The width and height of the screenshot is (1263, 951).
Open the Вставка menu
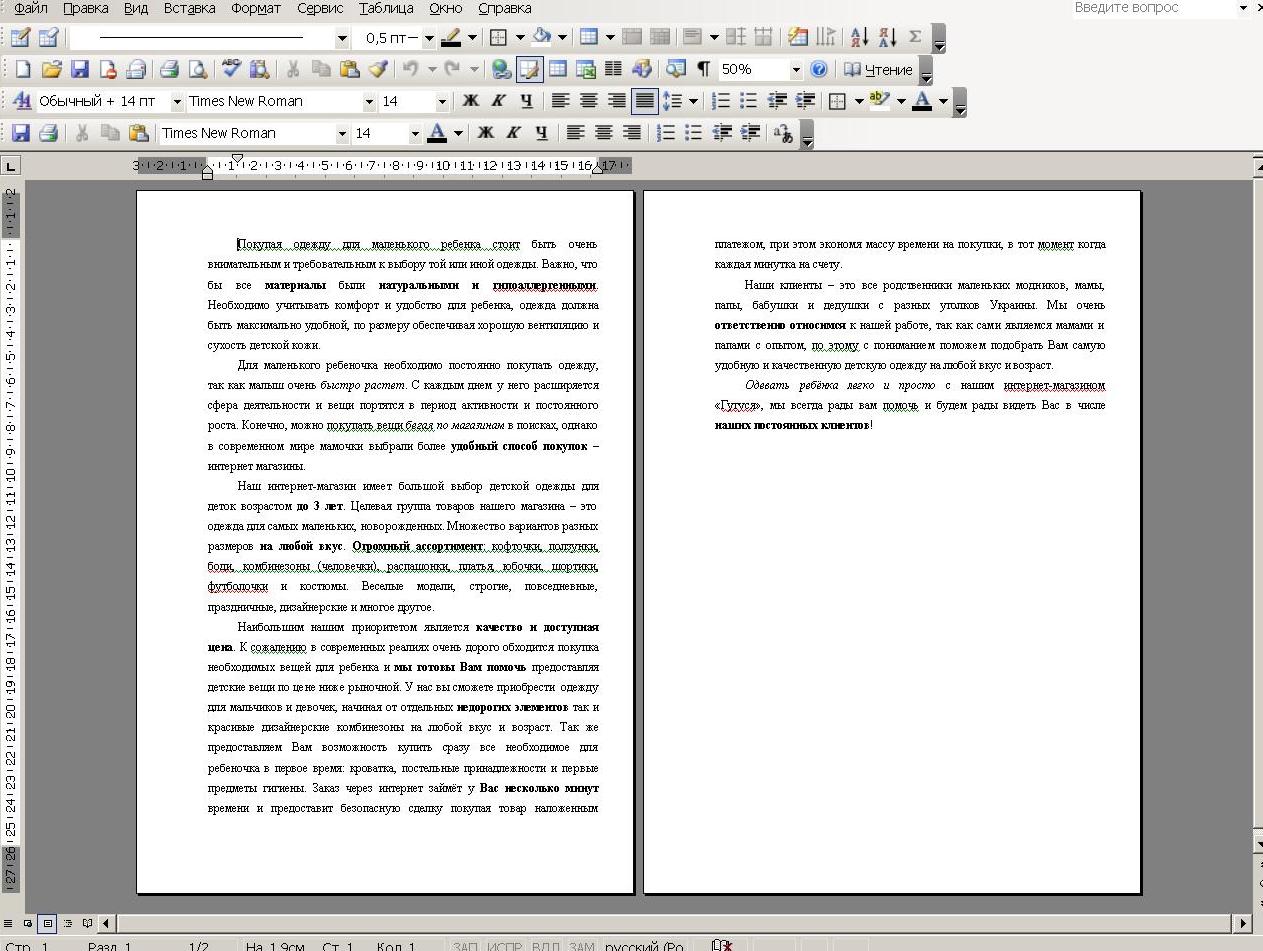(x=189, y=8)
